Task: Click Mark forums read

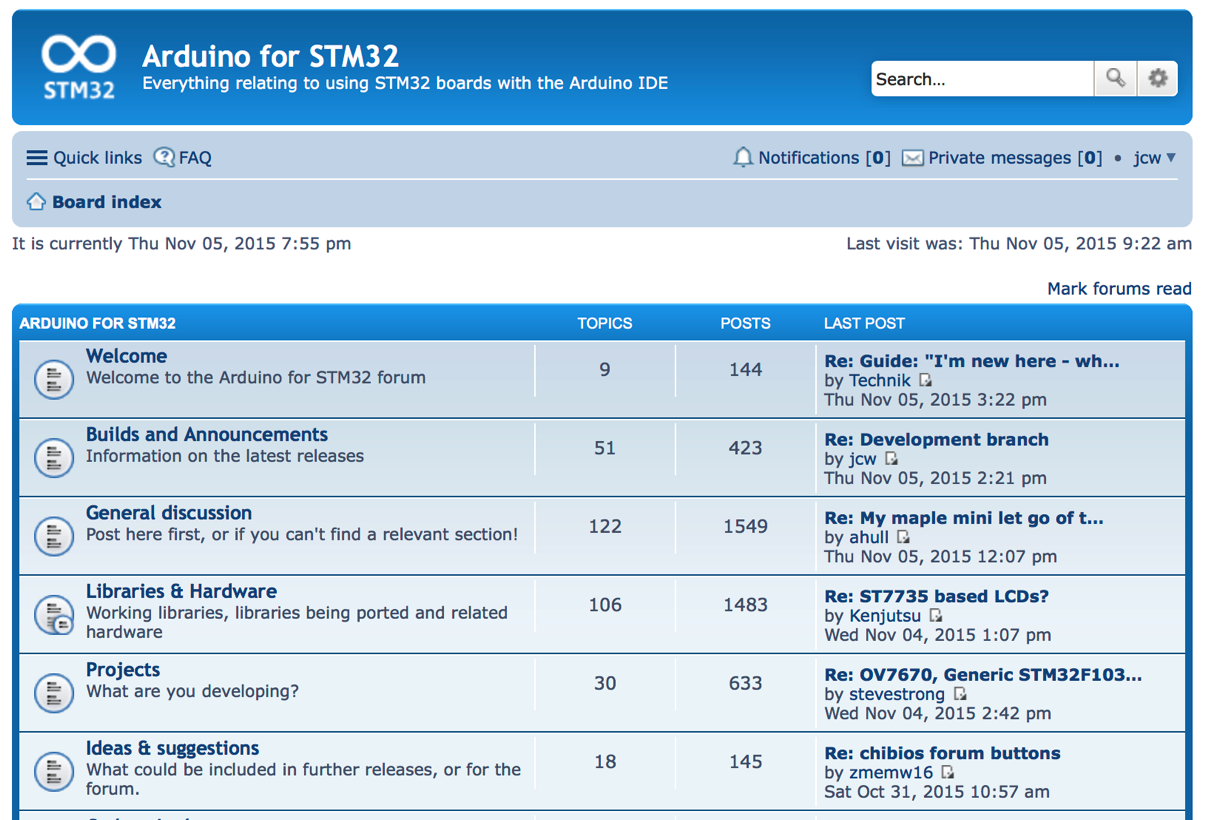Action: (1119, 289)
